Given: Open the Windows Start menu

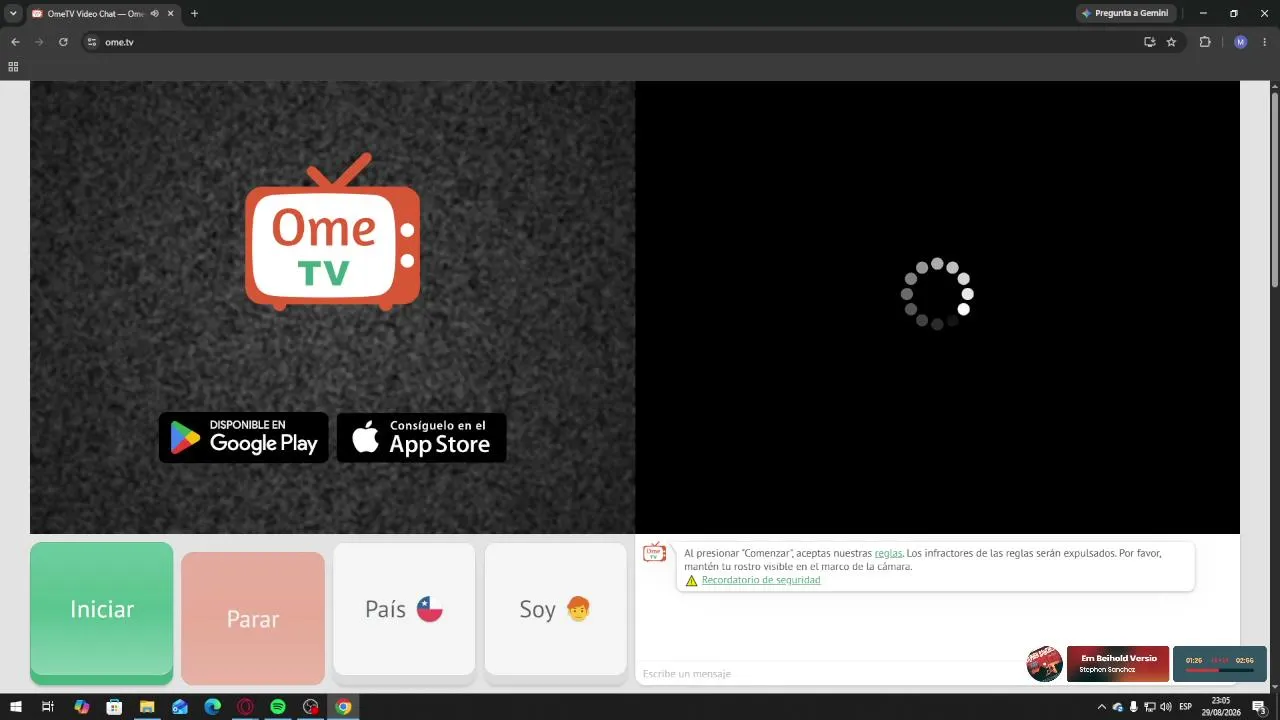Looking at the screenshot, I should (x=15, y=707).
